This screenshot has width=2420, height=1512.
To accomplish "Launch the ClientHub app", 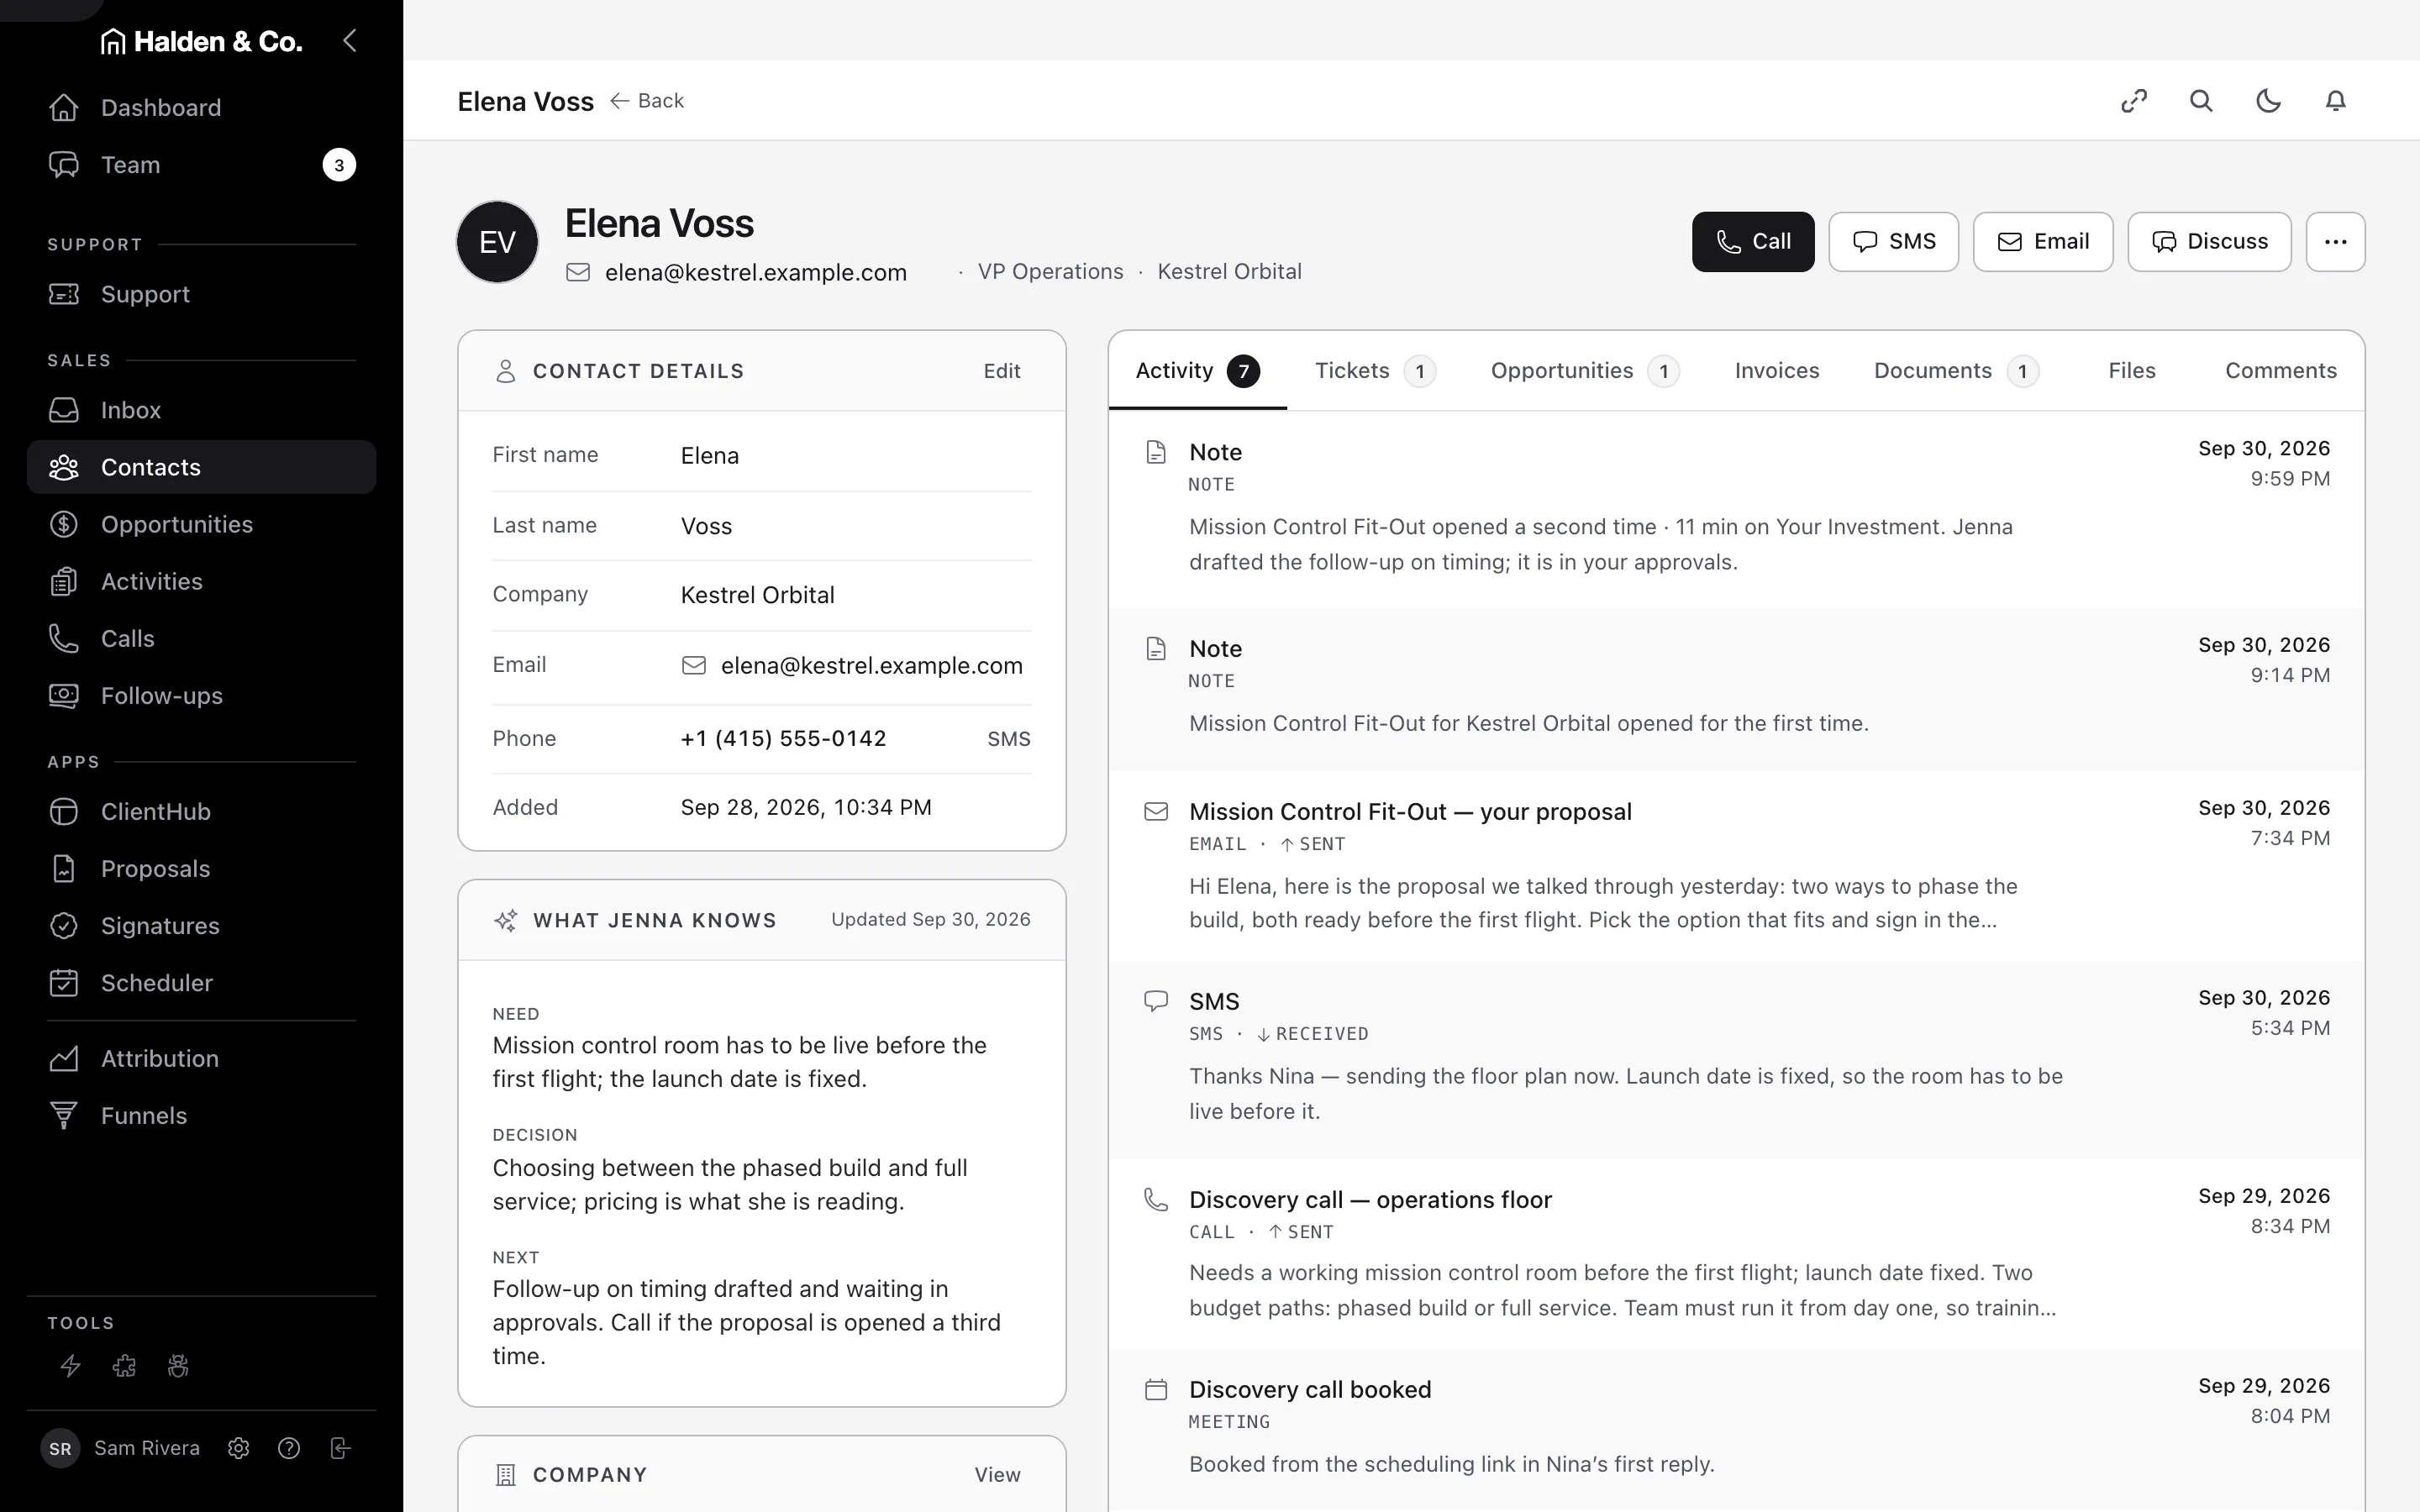I will [x=201, y=811].
